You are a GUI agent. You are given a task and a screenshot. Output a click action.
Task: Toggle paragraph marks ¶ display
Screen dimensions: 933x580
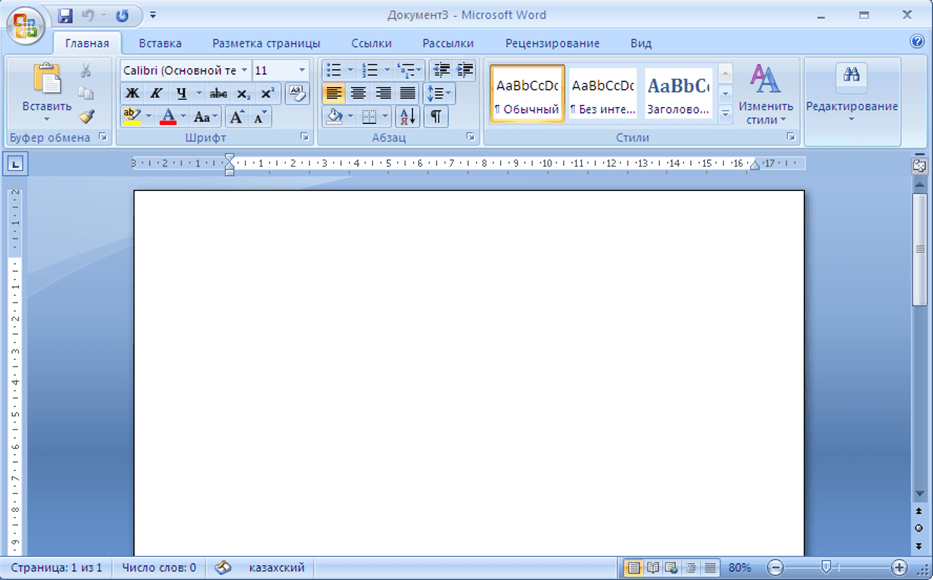tap(436, 117)
